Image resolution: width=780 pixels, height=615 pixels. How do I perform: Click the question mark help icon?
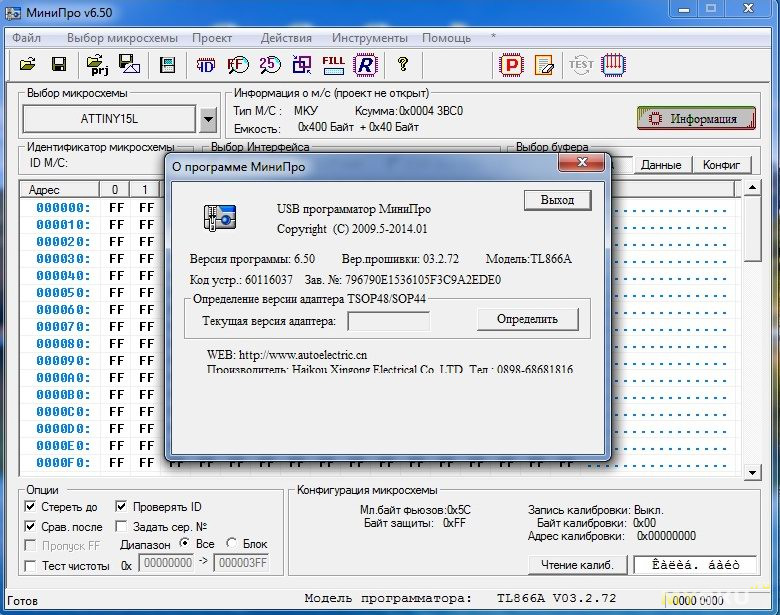tap(403, 64)
